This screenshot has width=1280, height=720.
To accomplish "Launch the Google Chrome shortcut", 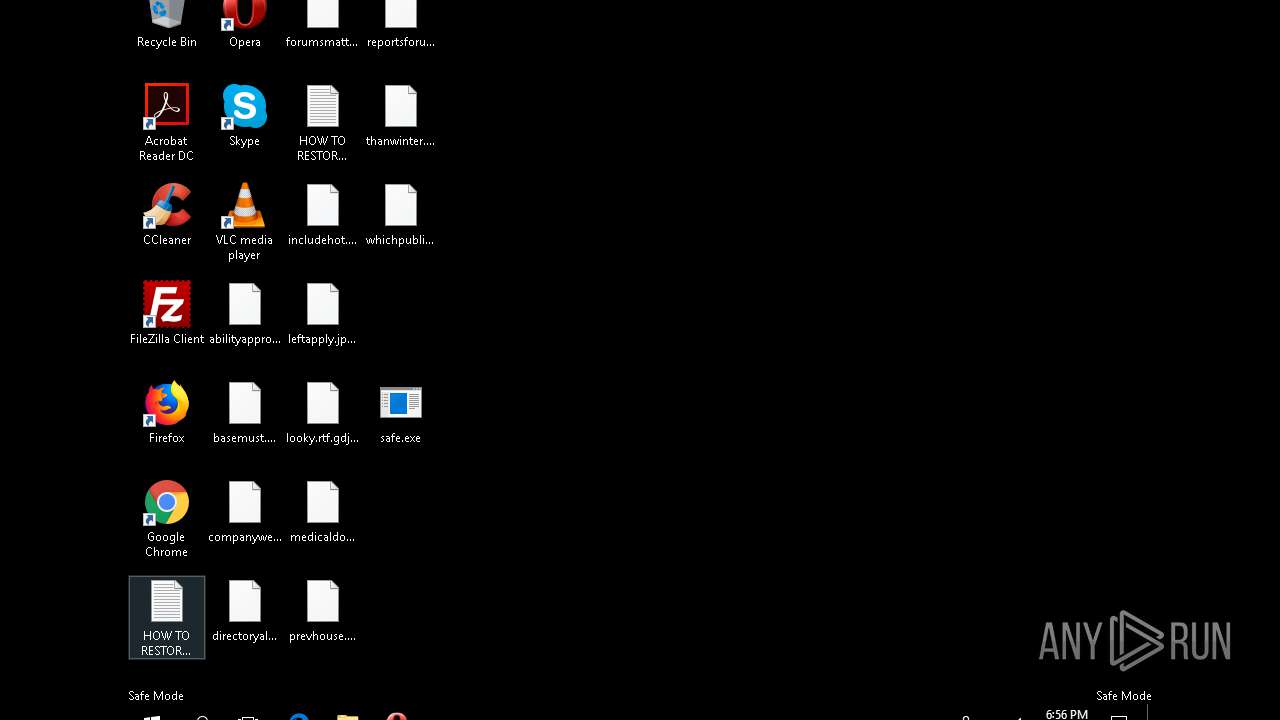I will click(x=166, y=518).
